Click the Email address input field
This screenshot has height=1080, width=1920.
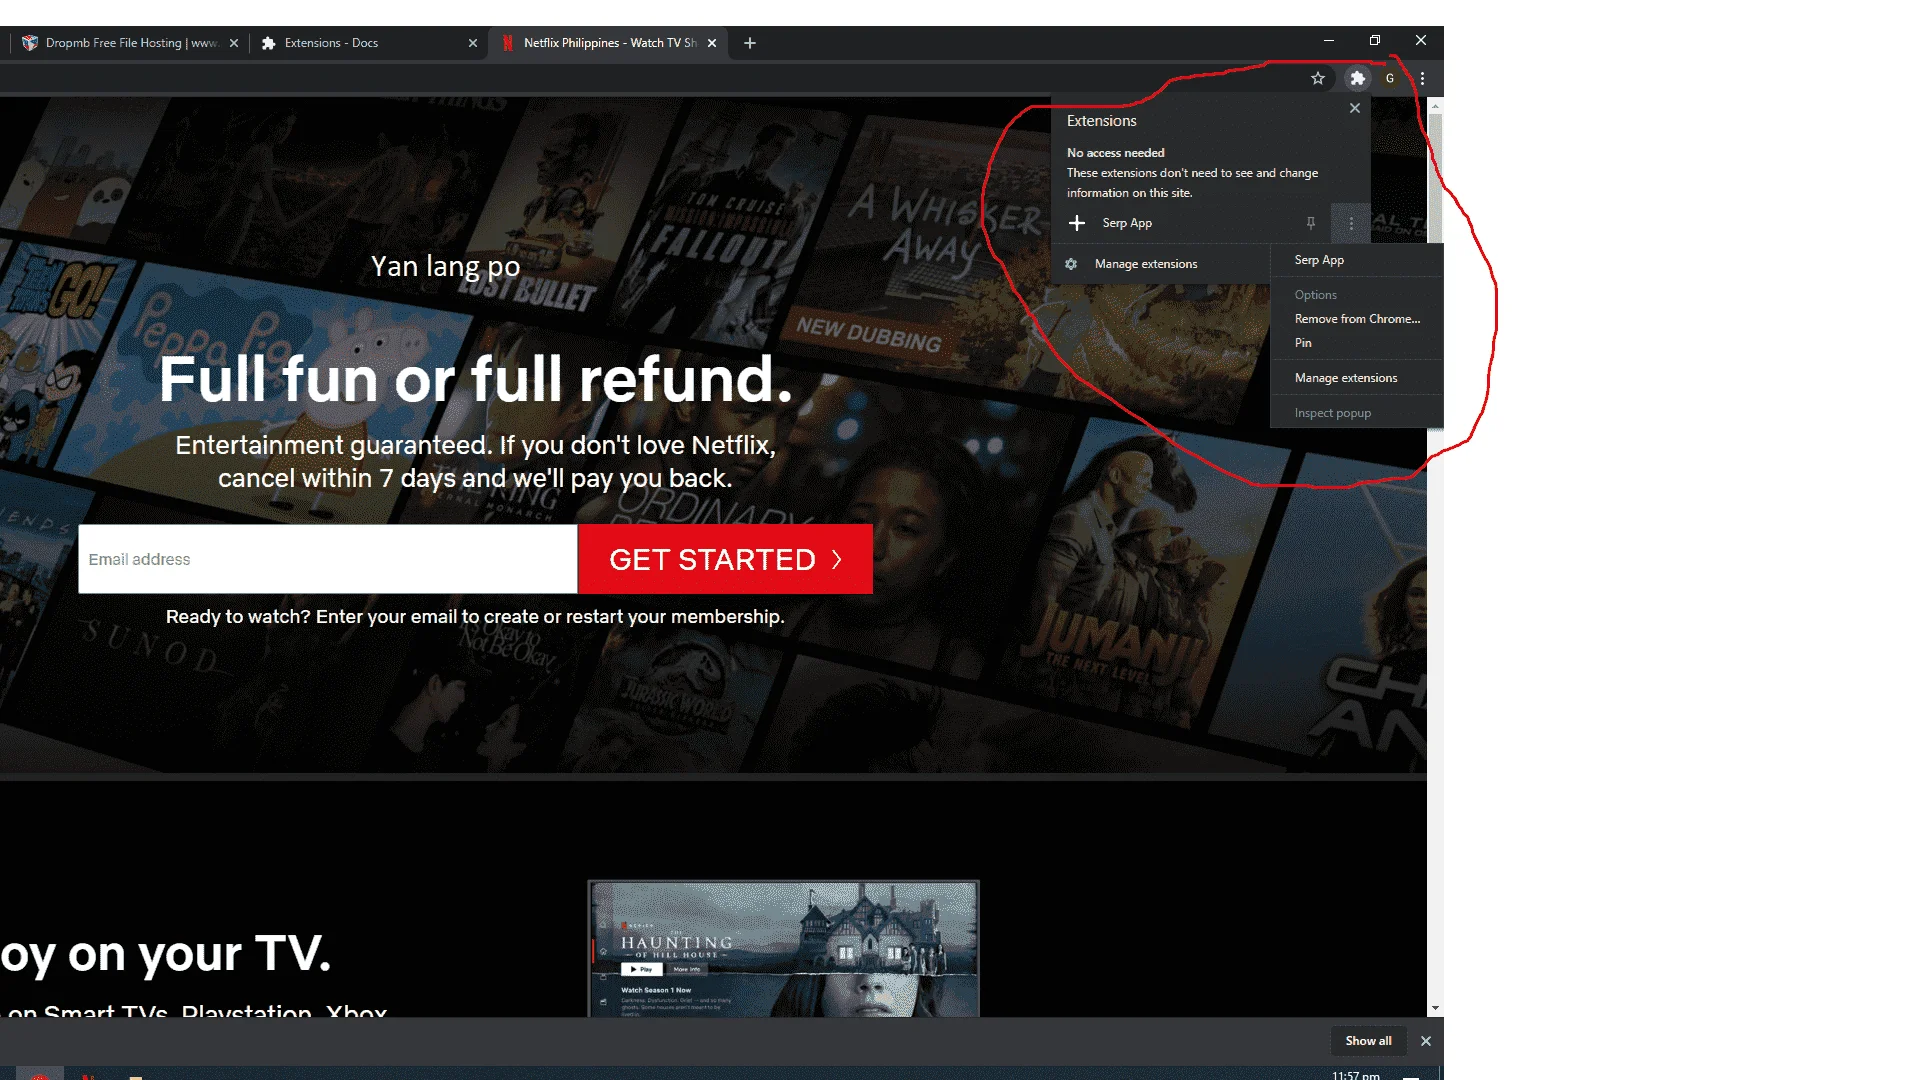tap(328, 559)
